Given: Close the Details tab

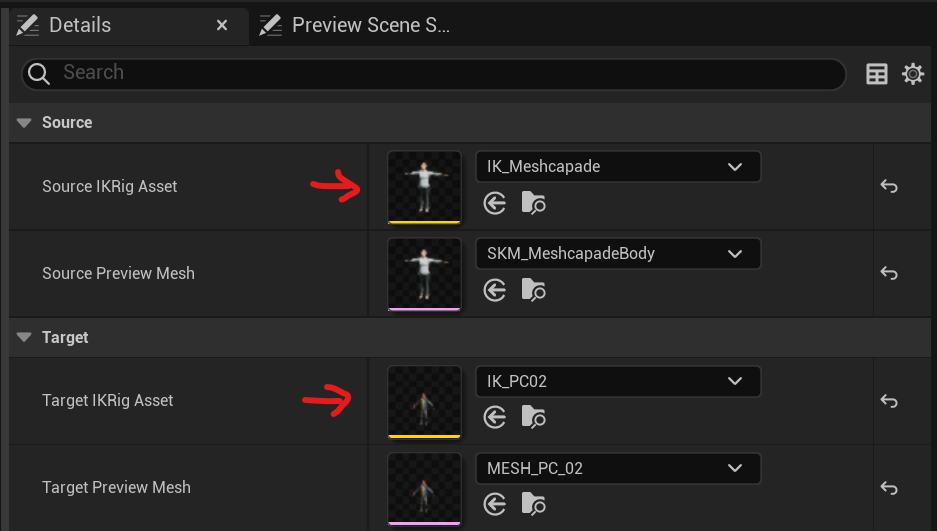Looking at the screenshot, I should pyautogui.click(x=222, y=26).
